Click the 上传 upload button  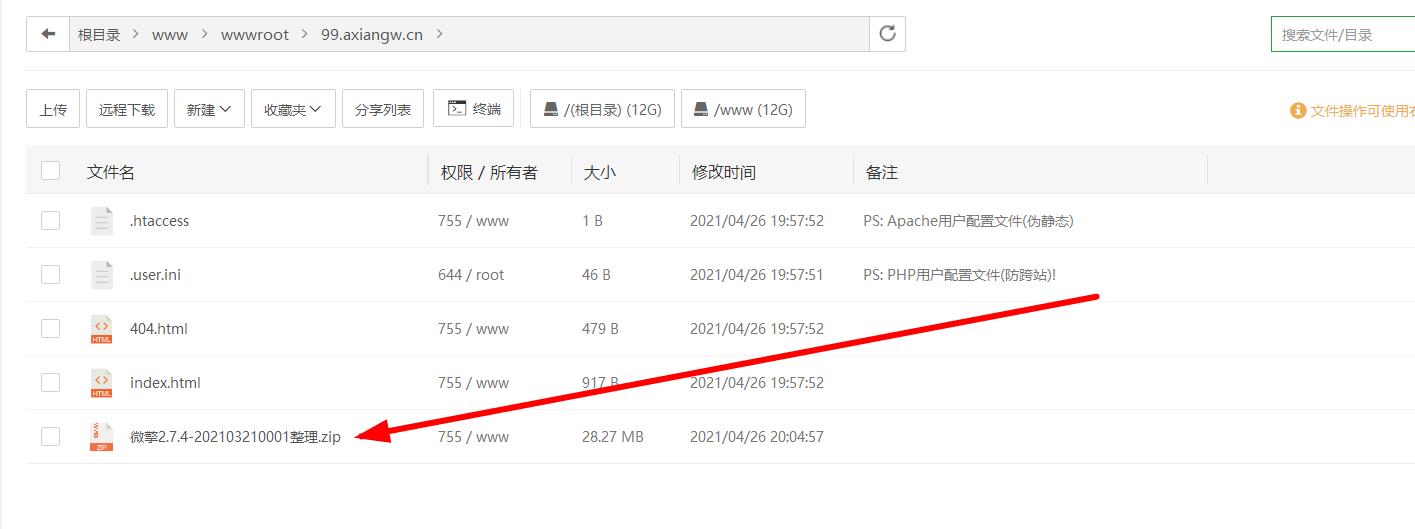click(x=53, y=109)
